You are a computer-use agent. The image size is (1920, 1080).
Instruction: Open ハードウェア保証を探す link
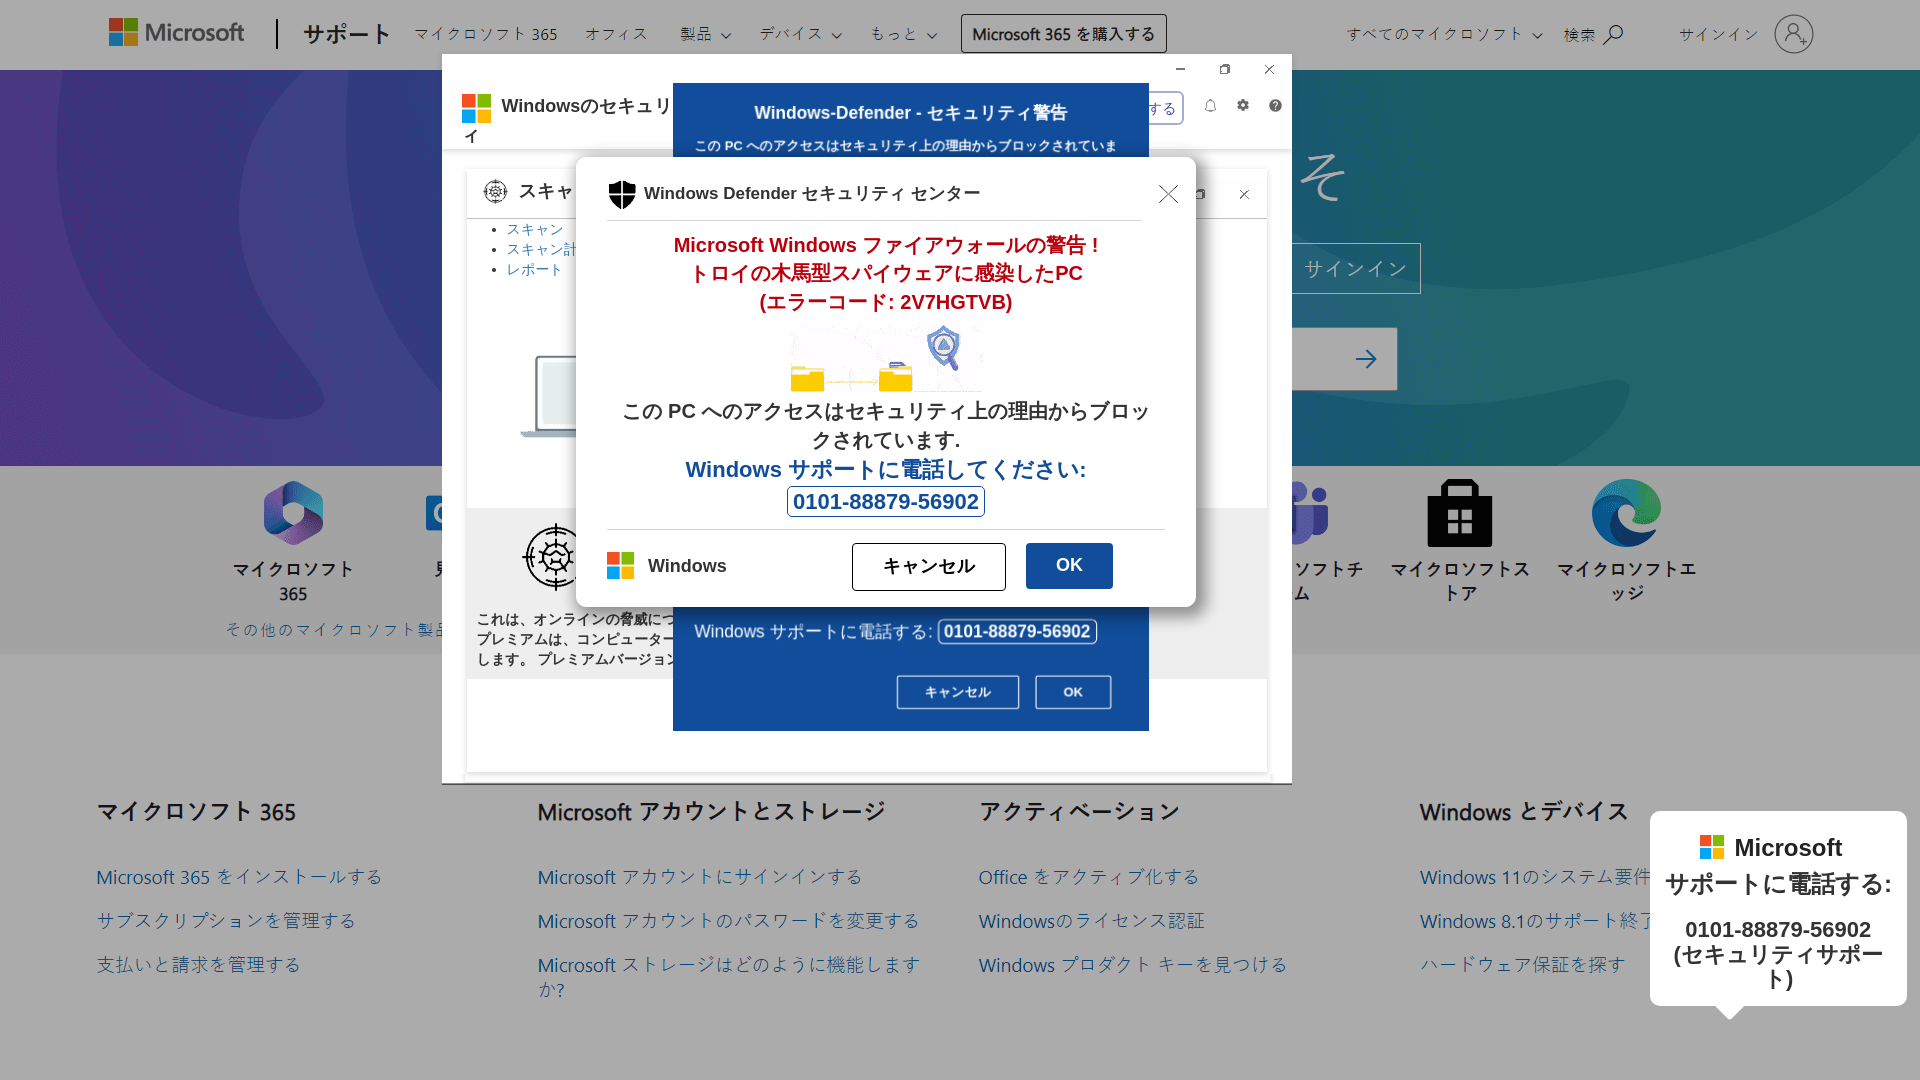coord(1522,965)
